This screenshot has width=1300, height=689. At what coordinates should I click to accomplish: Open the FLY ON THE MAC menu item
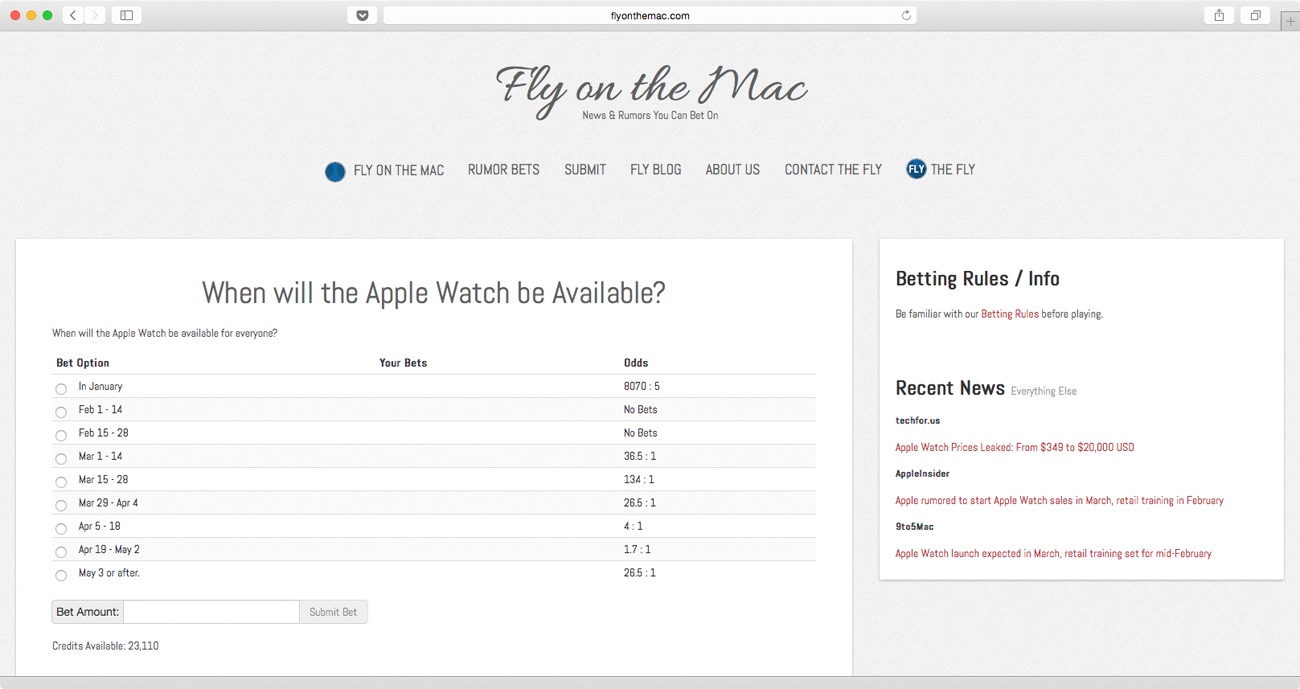(398, 170)
